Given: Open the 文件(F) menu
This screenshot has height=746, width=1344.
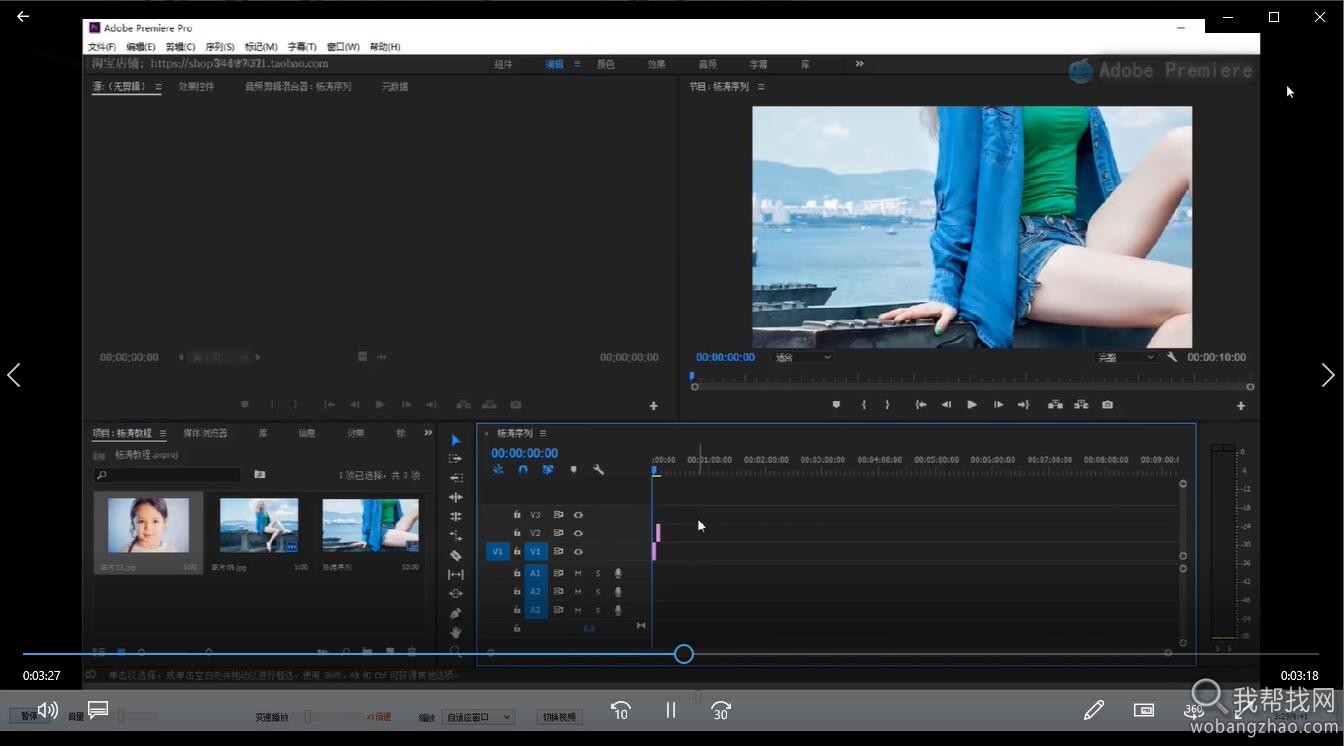Looking at the screenshot, I should 102,47.
